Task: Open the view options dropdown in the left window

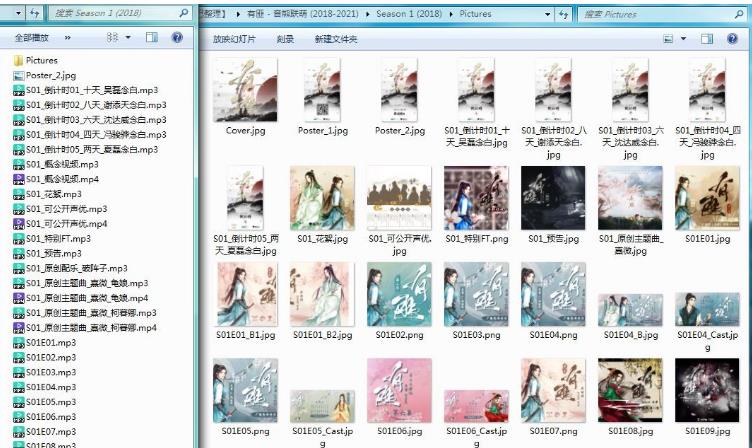Action: (x=128, y=37)
